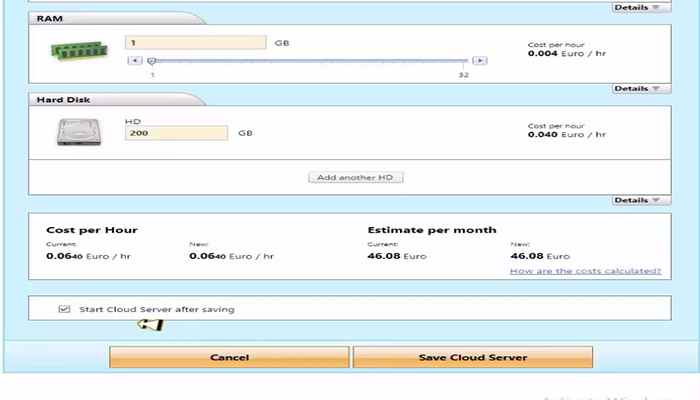700x400 pixels.
Task: Expand Details below the Hard Disk section
Action: (x=641, y=200)
